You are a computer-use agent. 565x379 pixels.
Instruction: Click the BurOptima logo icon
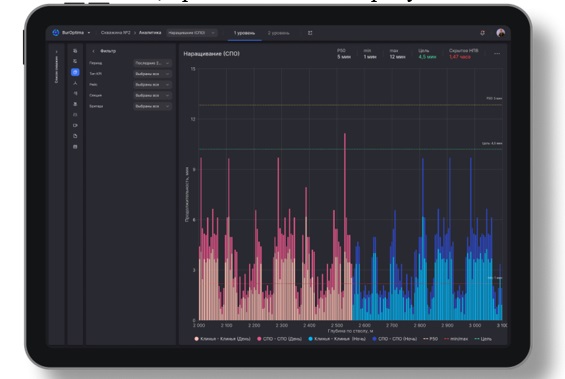56,33
